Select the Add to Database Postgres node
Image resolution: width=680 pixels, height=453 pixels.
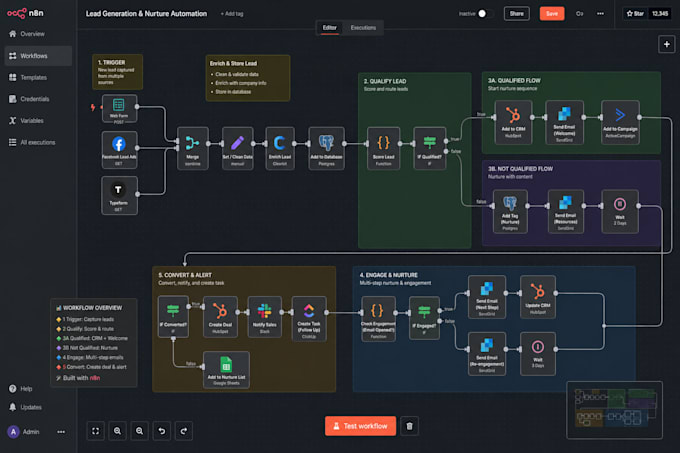326,148
